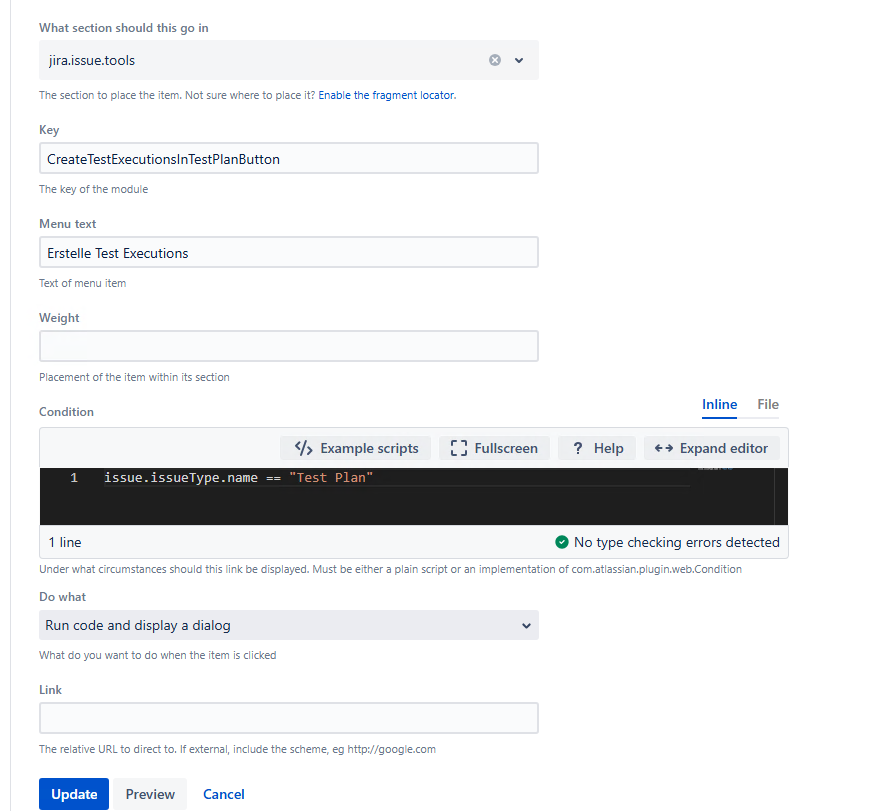Focus the Link input field
The image size is (893, 811).
point(289,718)
